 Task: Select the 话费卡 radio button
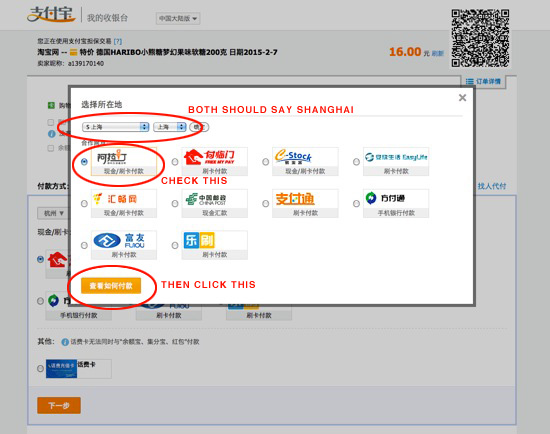[x=40, y=368]
